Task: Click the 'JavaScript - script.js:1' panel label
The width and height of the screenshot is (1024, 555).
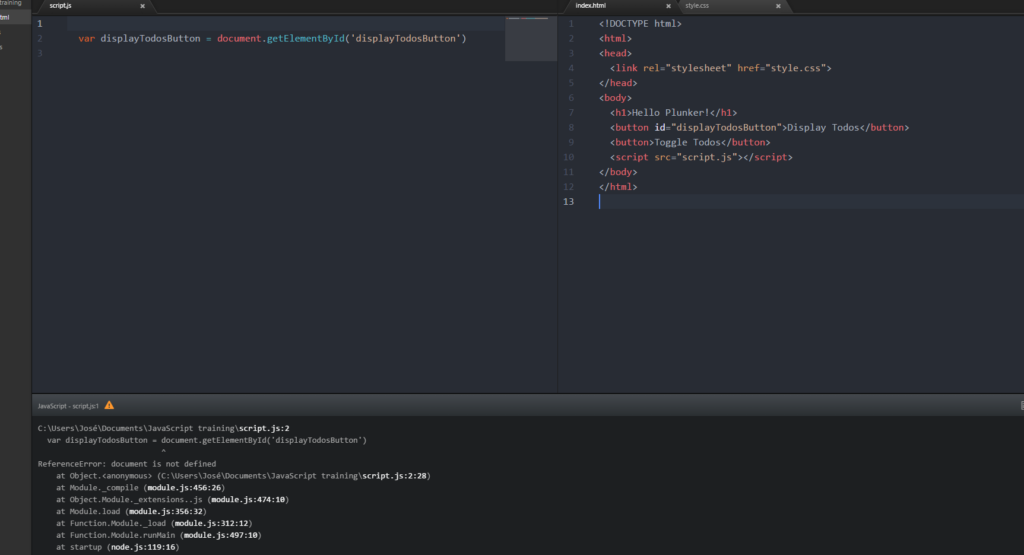Action: pos(68,406)
